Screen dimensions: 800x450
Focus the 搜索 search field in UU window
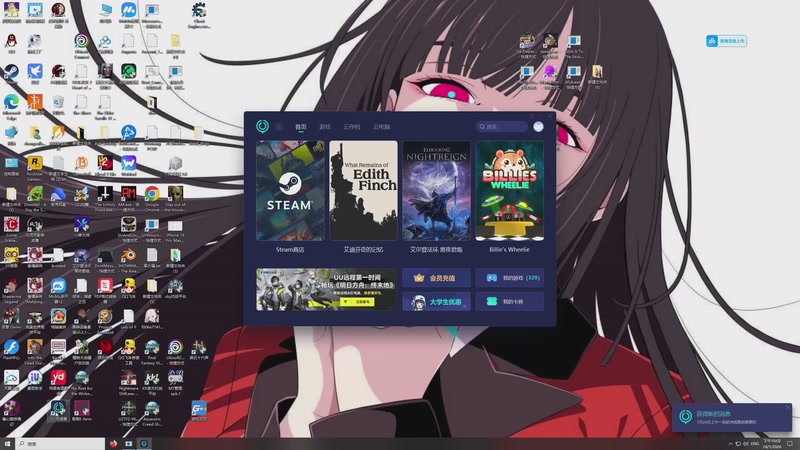(x=502, y=127)
